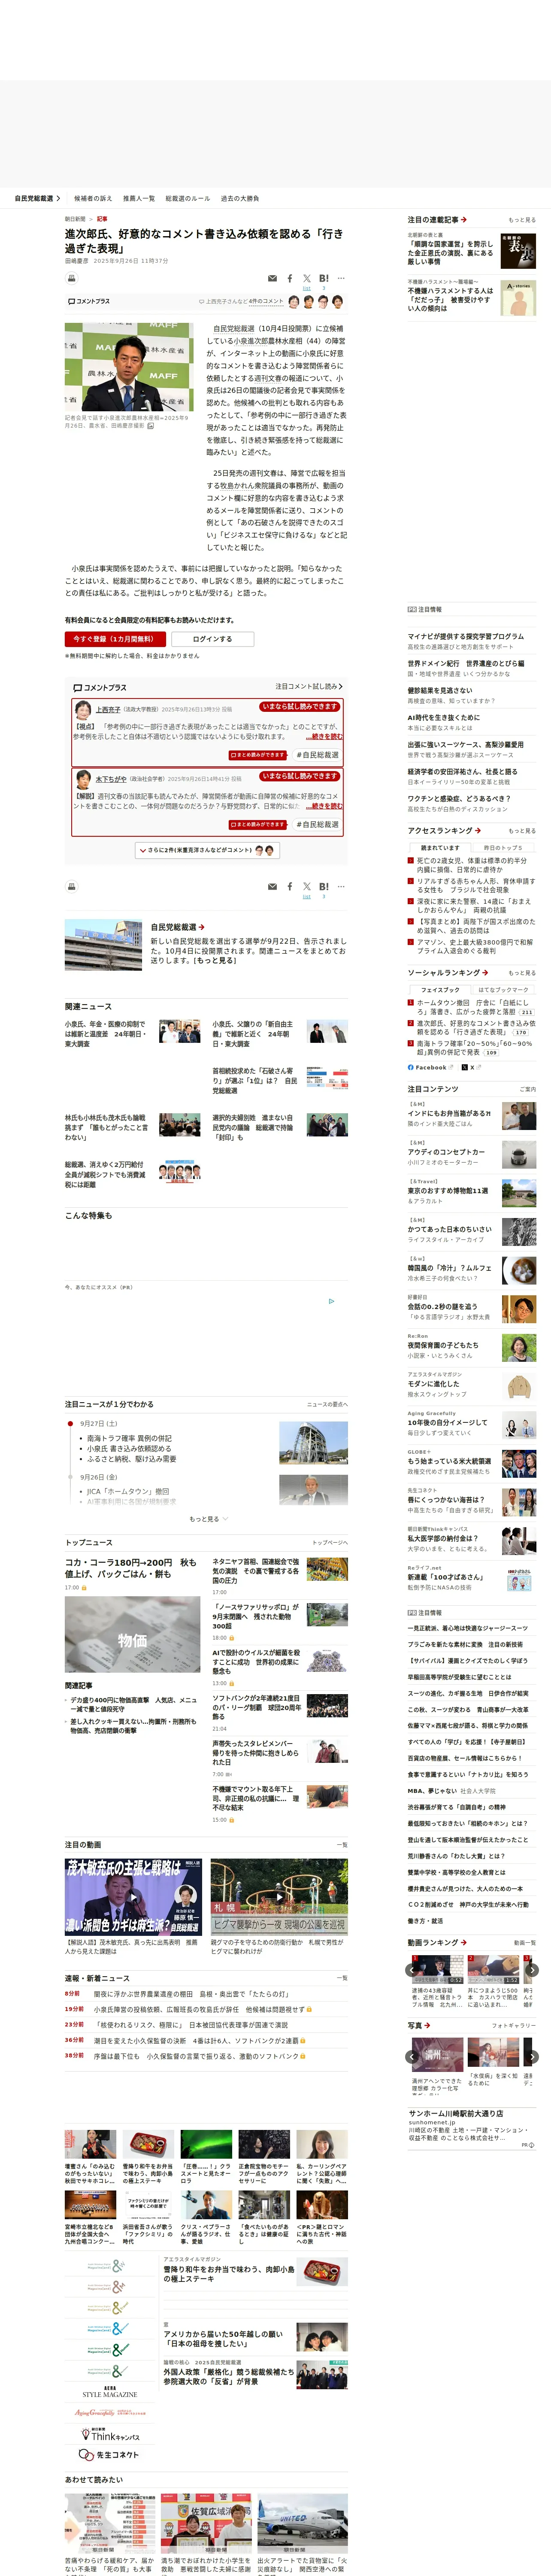Click もっと見る beside アクセスランキング

point(521,831)
